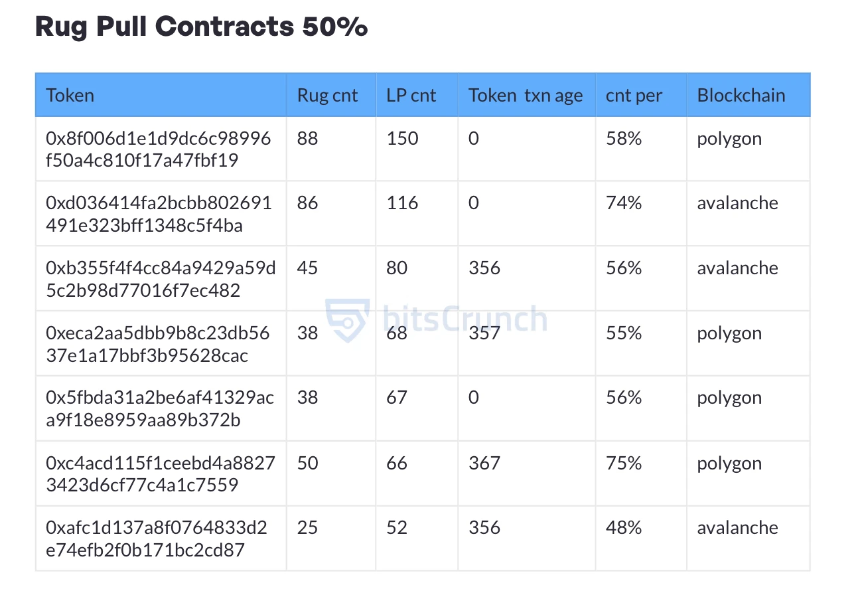Select the LP cnt value 150

point(402,138)
